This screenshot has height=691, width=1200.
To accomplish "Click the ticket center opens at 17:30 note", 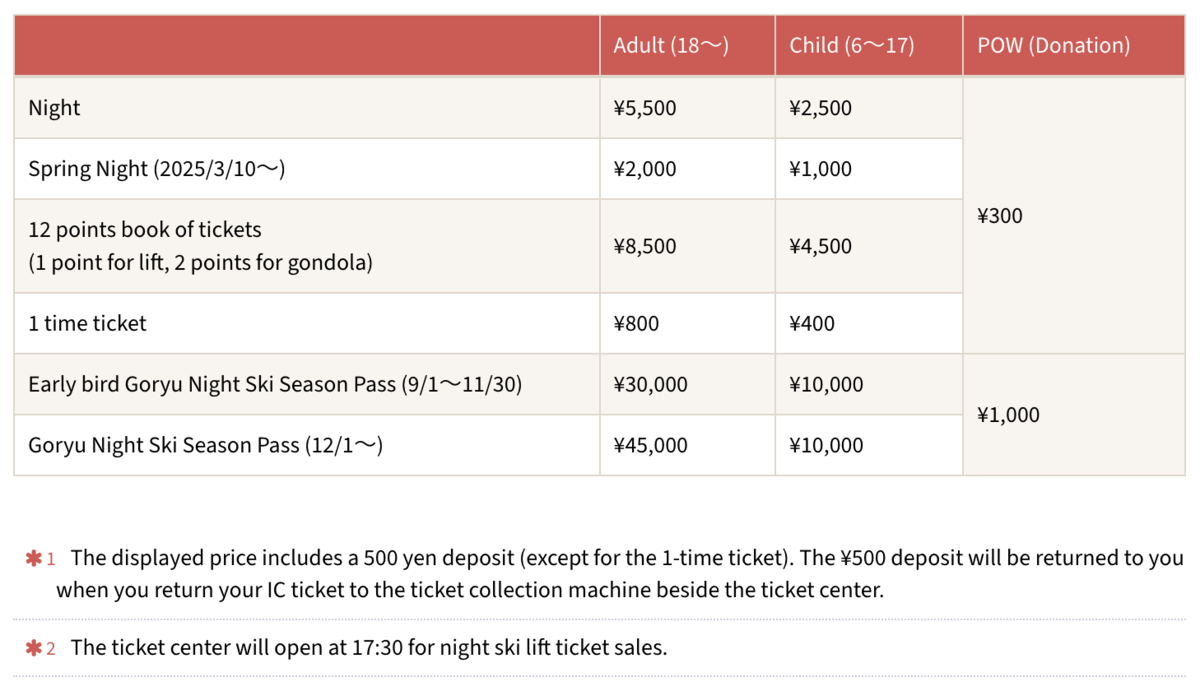I will click(x=369, y=648).
